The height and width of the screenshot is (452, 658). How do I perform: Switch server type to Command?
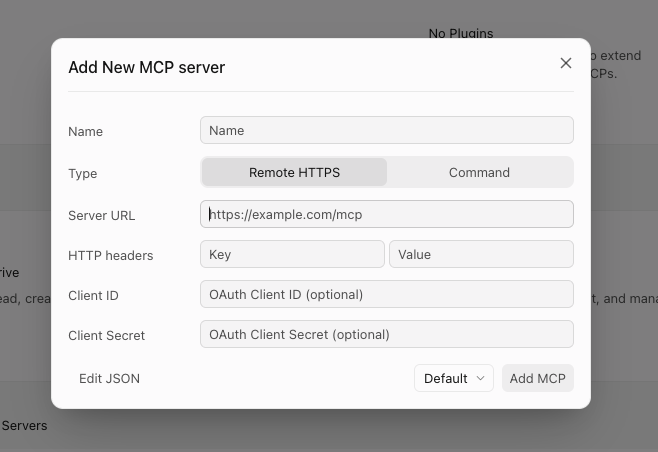pos(479,172)
